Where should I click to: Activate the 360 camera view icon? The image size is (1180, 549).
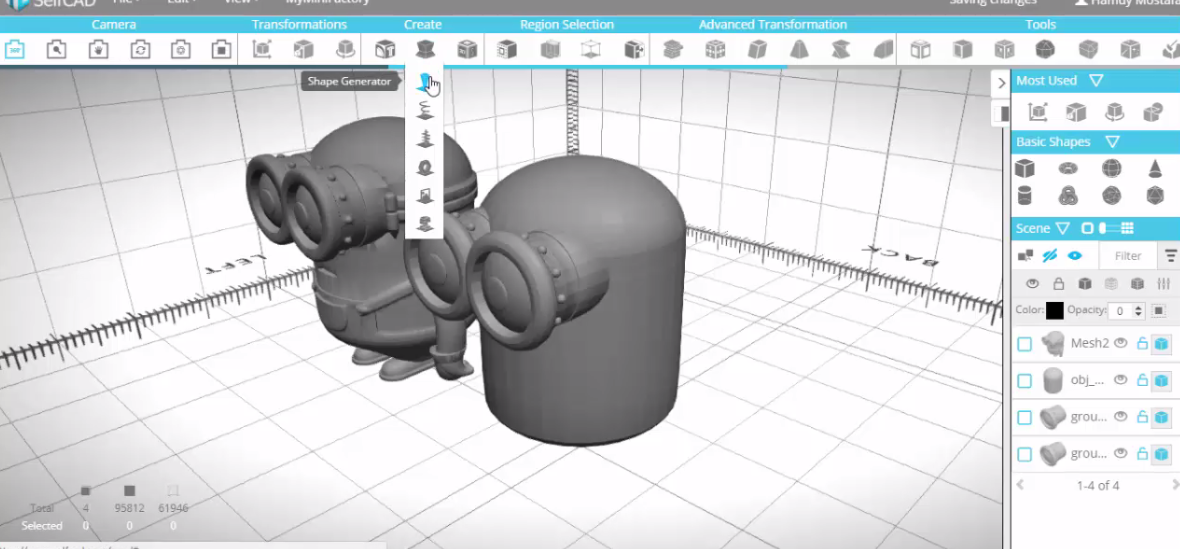[14, 50]
